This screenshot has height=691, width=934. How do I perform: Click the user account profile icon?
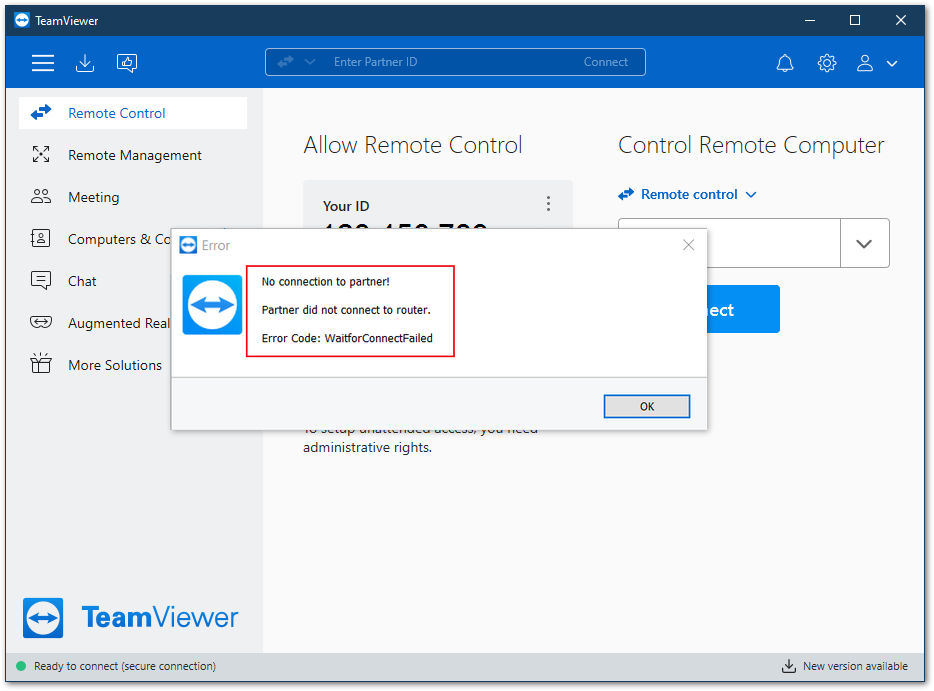pos(865,63)
